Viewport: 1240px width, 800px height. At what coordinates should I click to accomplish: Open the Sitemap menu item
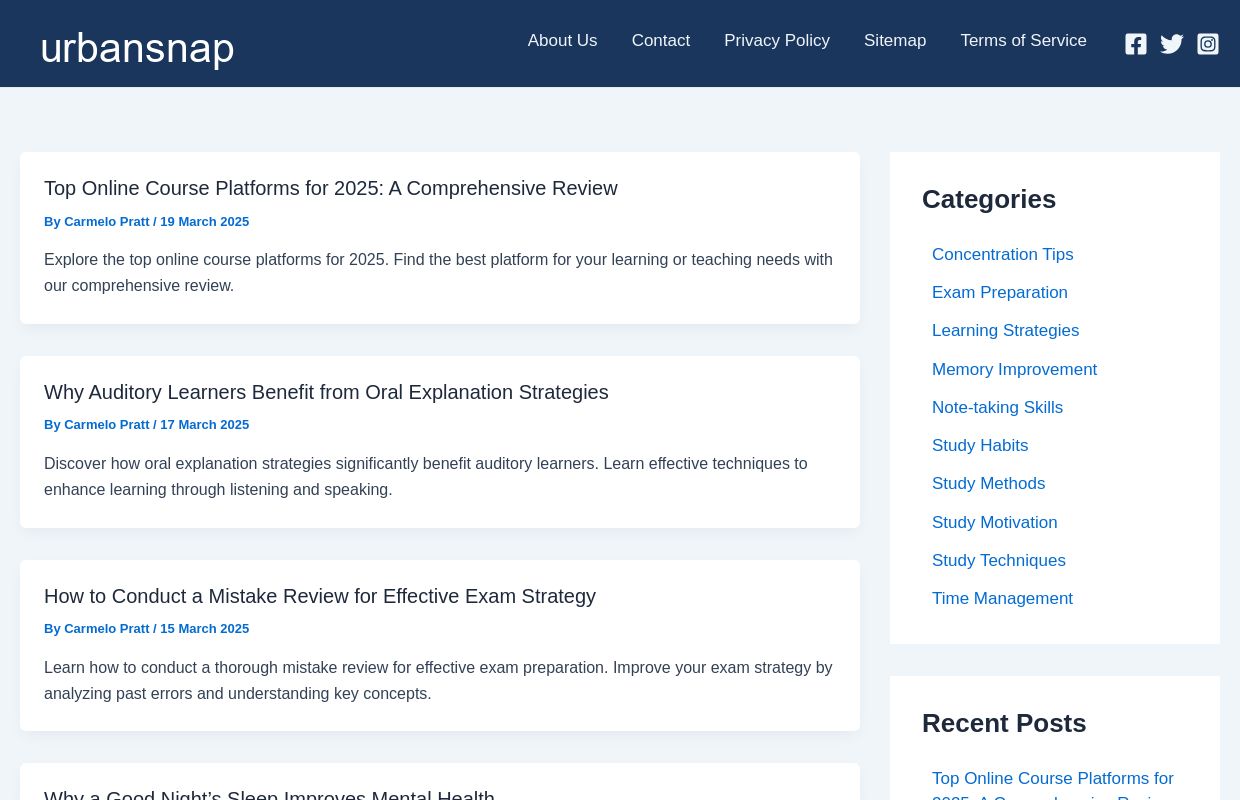point(895,41)
